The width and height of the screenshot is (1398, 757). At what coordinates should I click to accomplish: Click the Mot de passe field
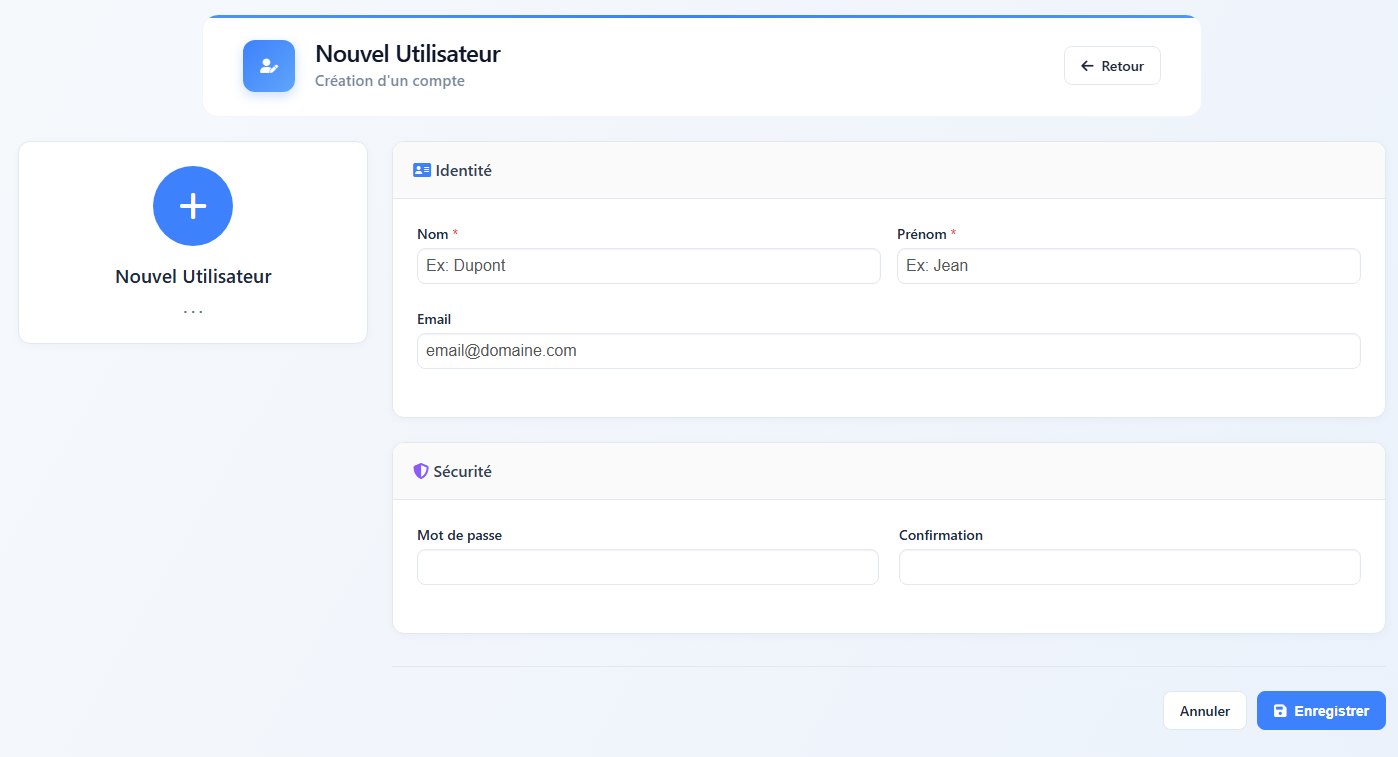(x=647, y=567)
